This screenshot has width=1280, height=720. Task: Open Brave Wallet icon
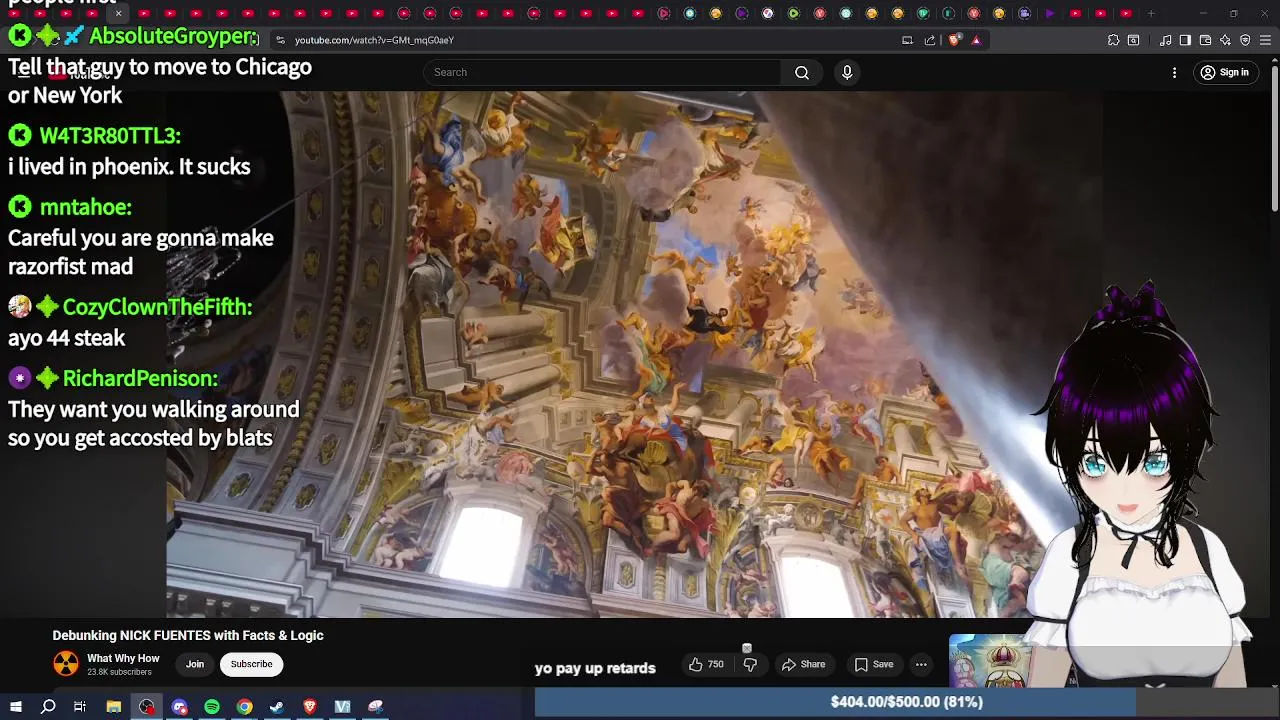(1205, 40)
